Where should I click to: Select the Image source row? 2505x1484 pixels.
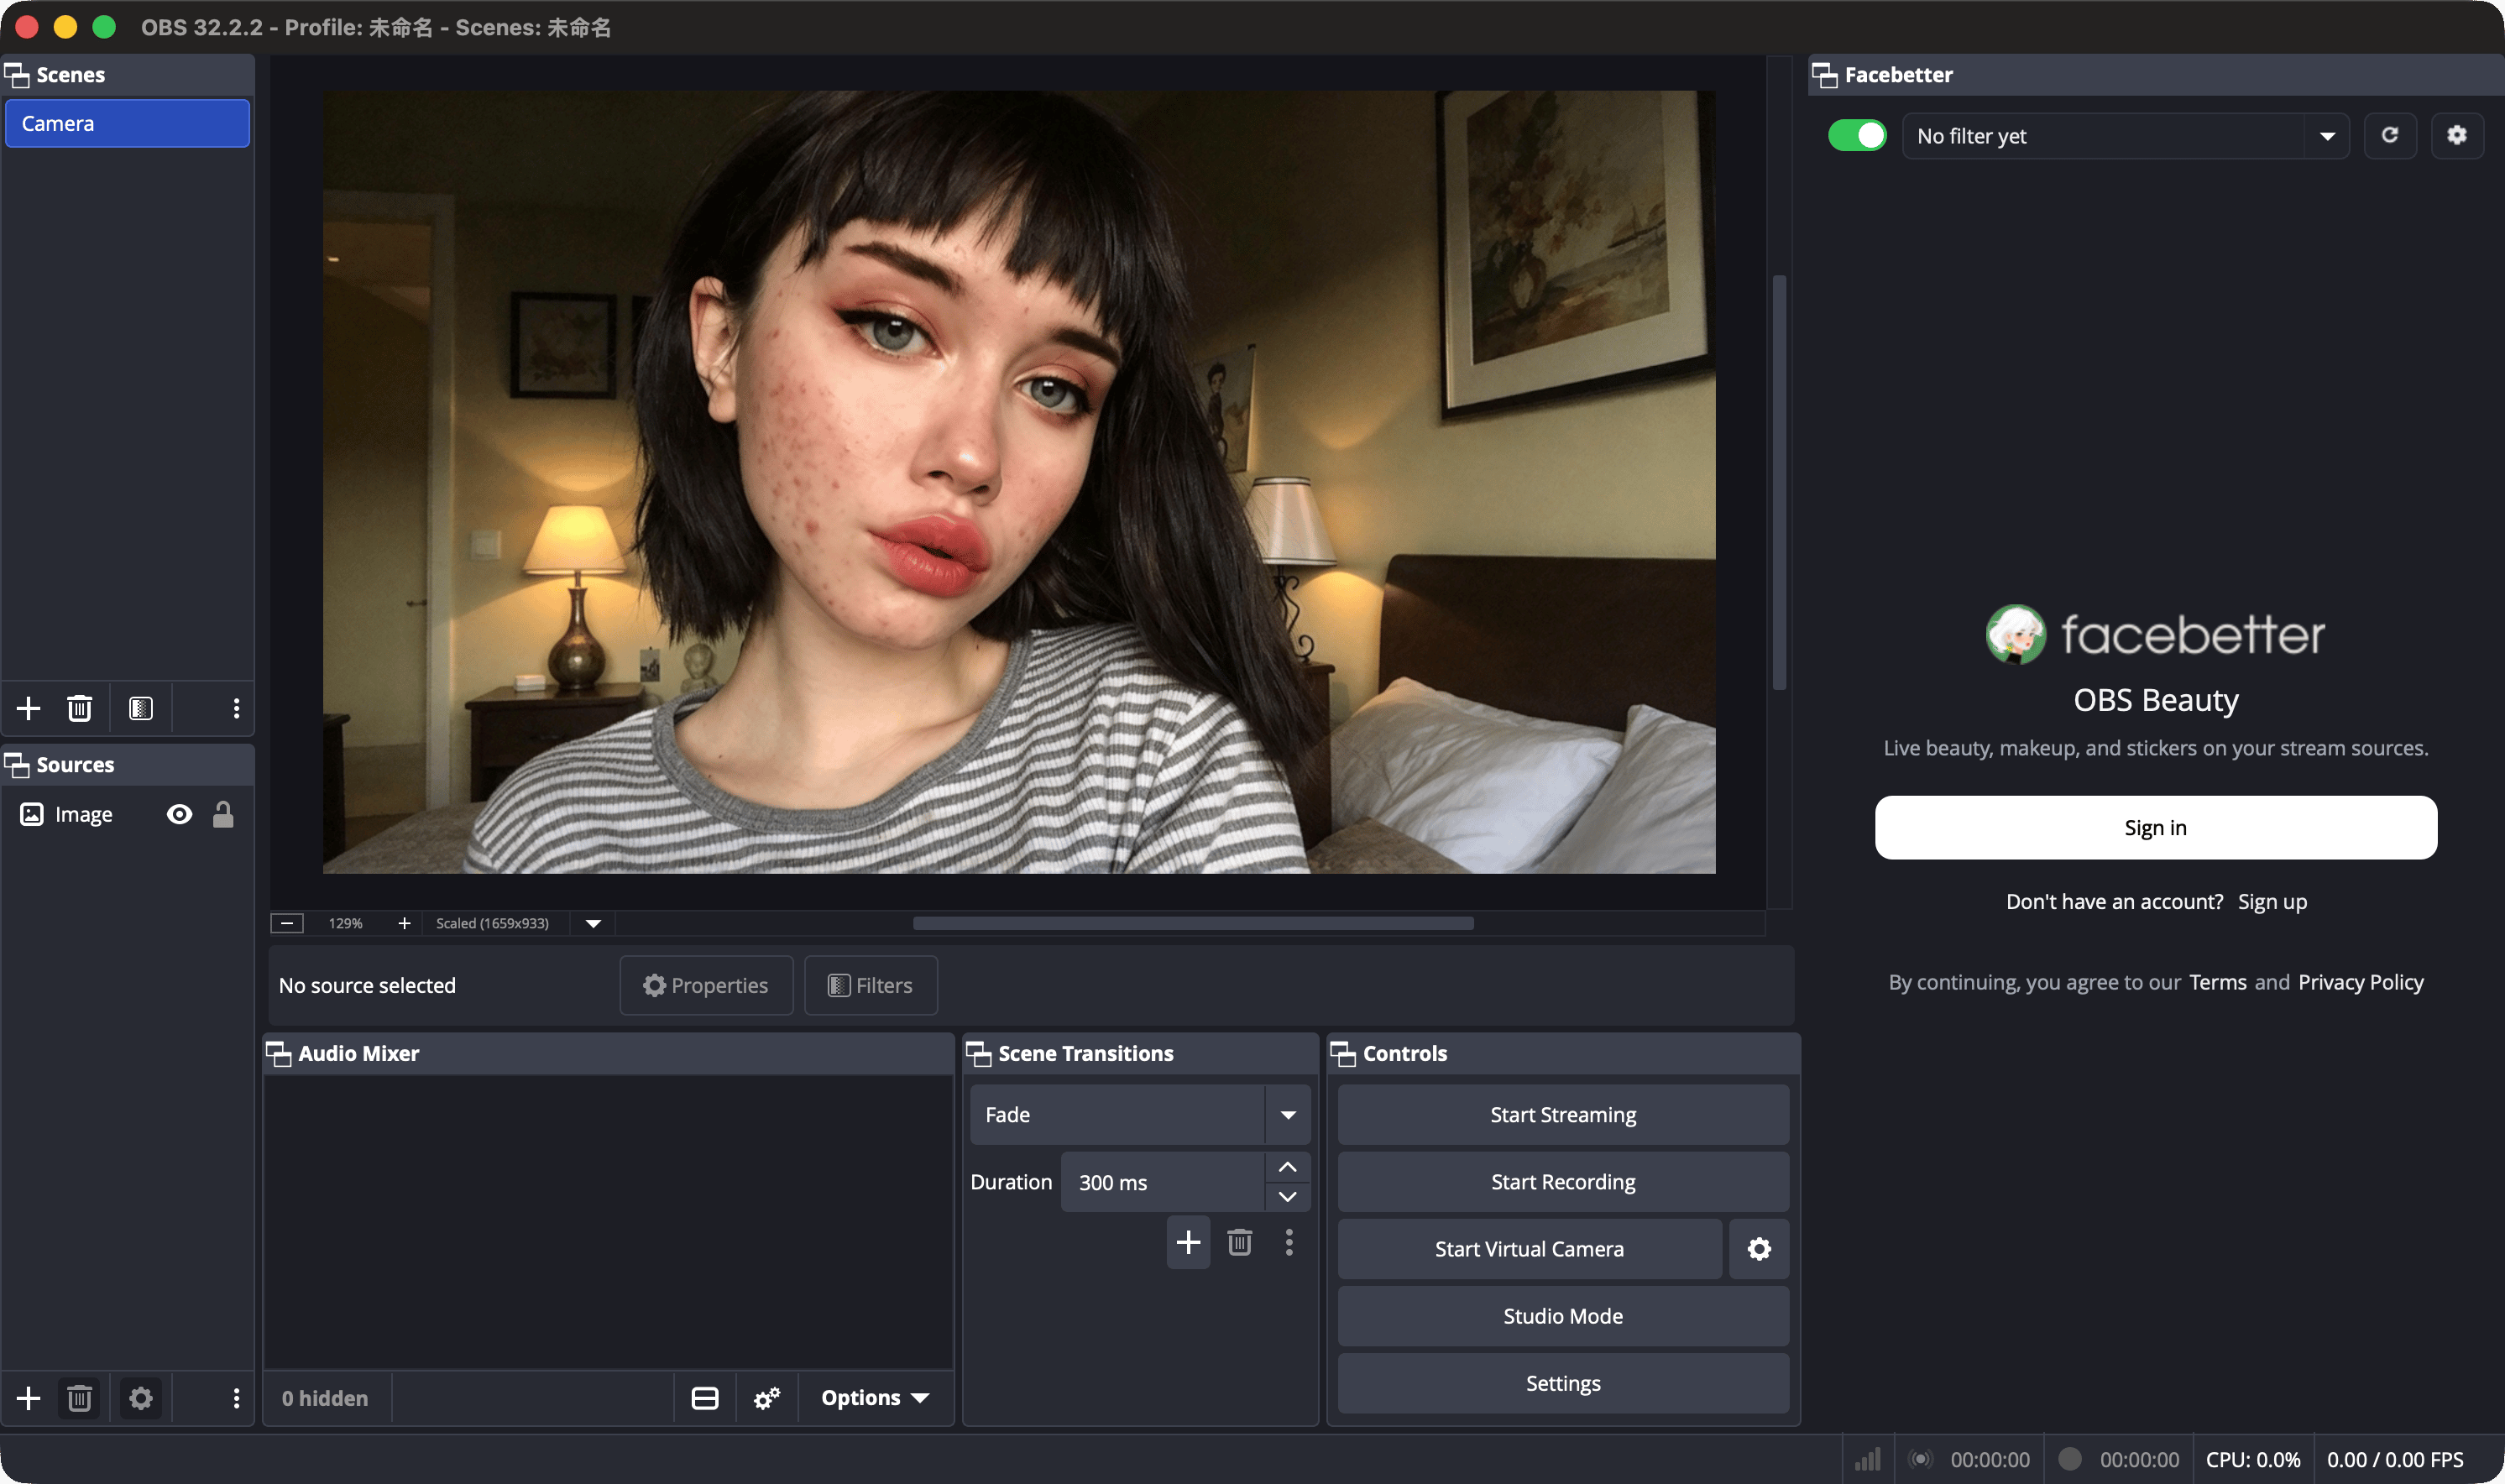[127, 814]
